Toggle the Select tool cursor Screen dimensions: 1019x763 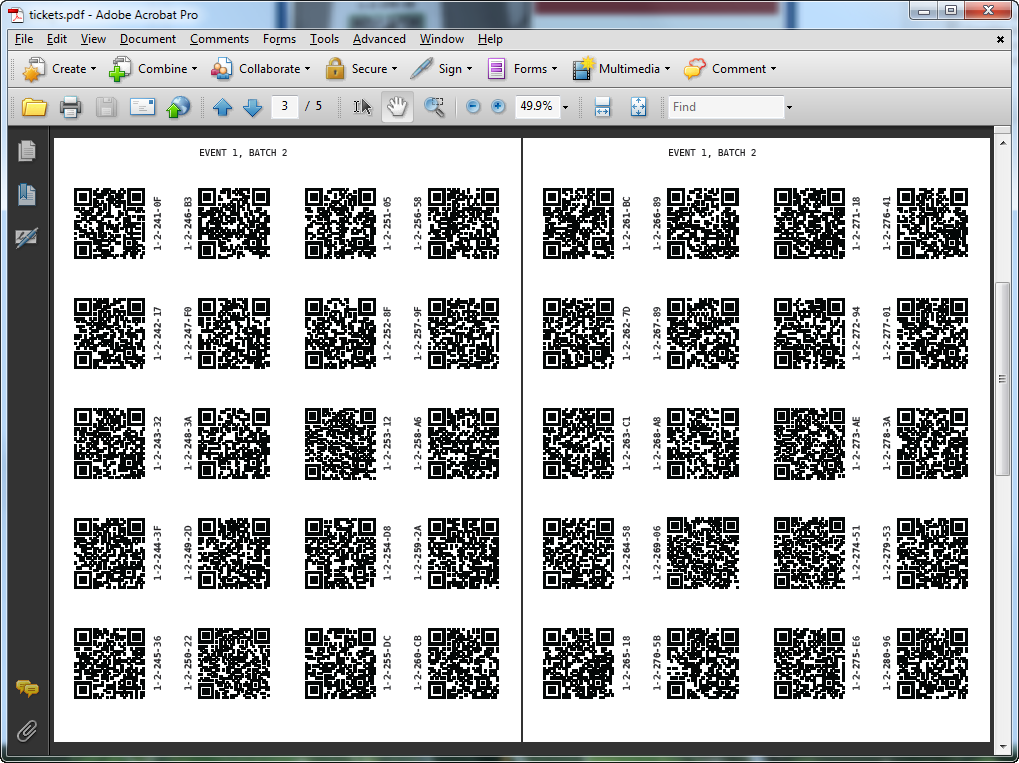pos(362,107)
